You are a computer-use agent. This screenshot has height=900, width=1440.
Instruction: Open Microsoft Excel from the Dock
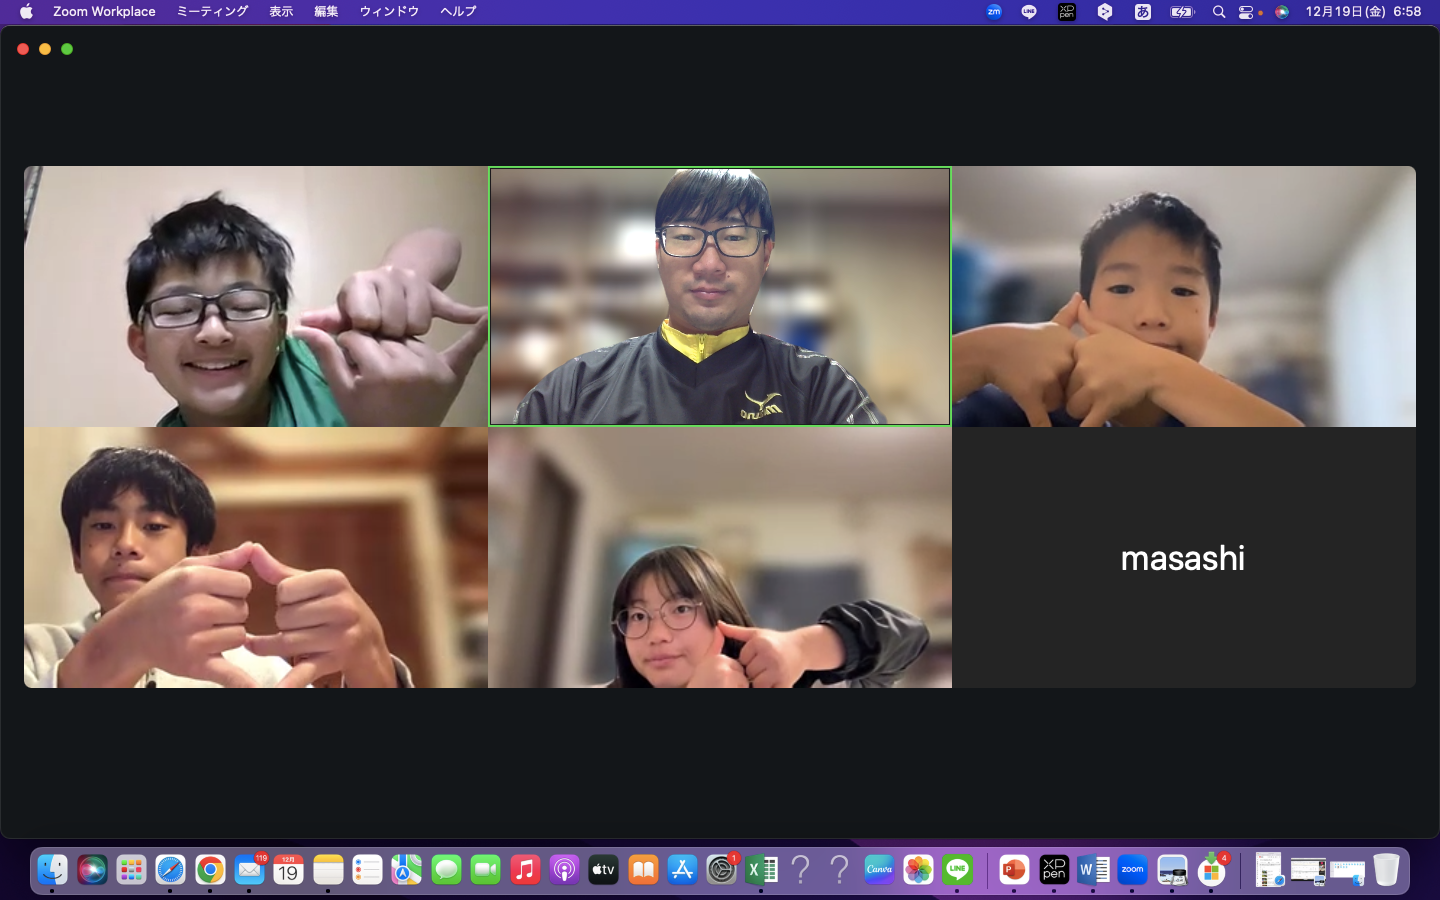[762, 870]
